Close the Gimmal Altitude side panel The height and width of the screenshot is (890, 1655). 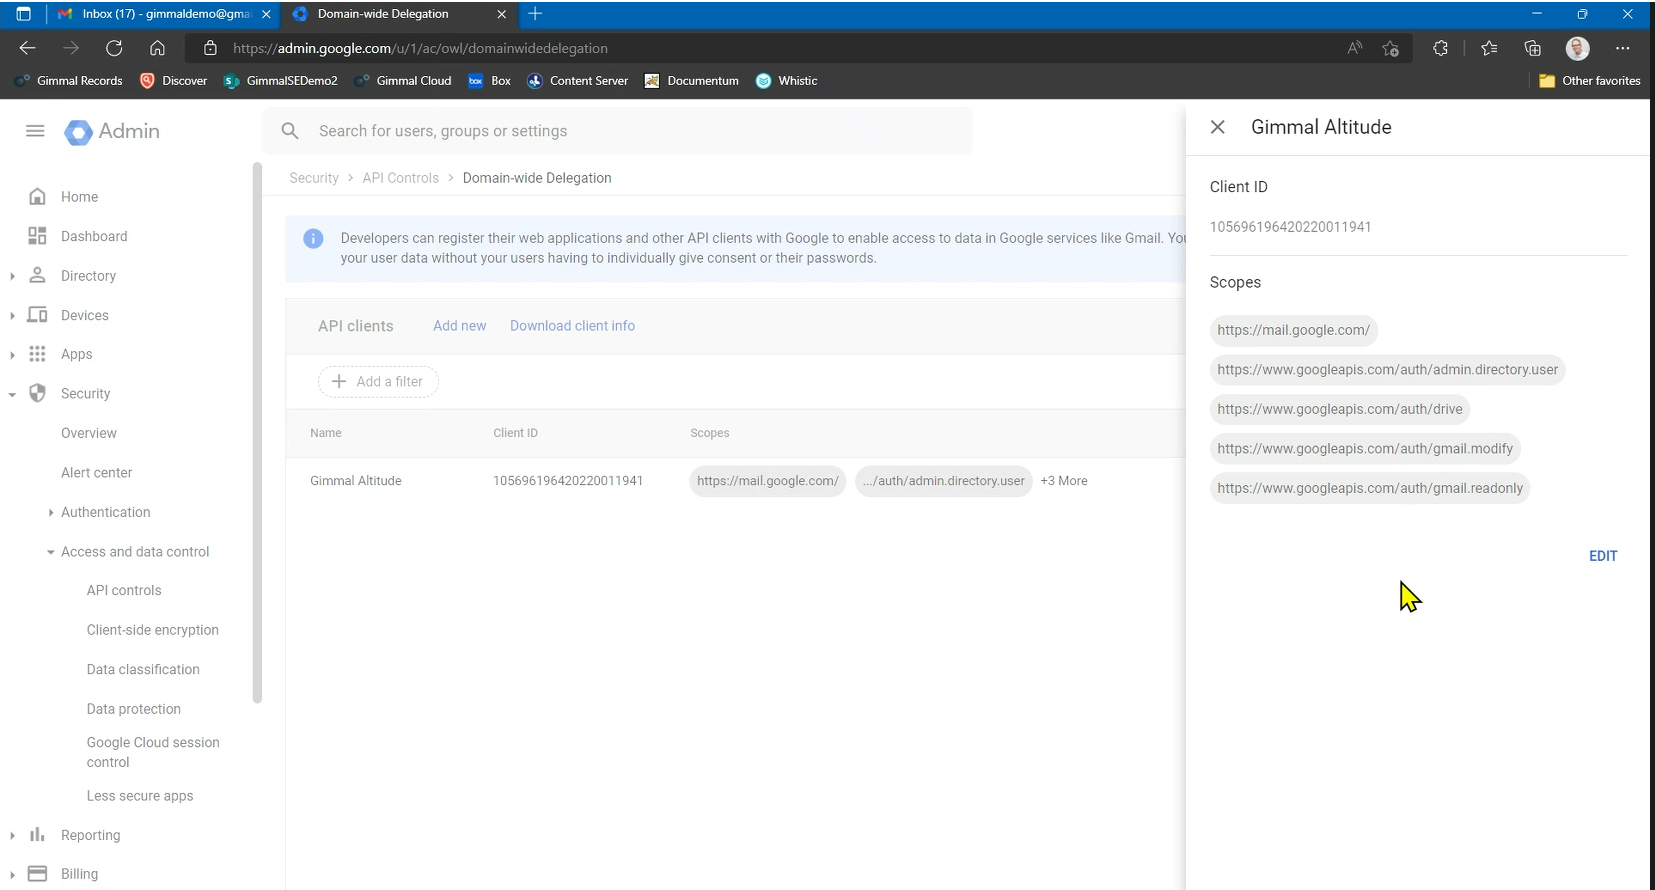pyautogui.click(x=1217, y=127)
